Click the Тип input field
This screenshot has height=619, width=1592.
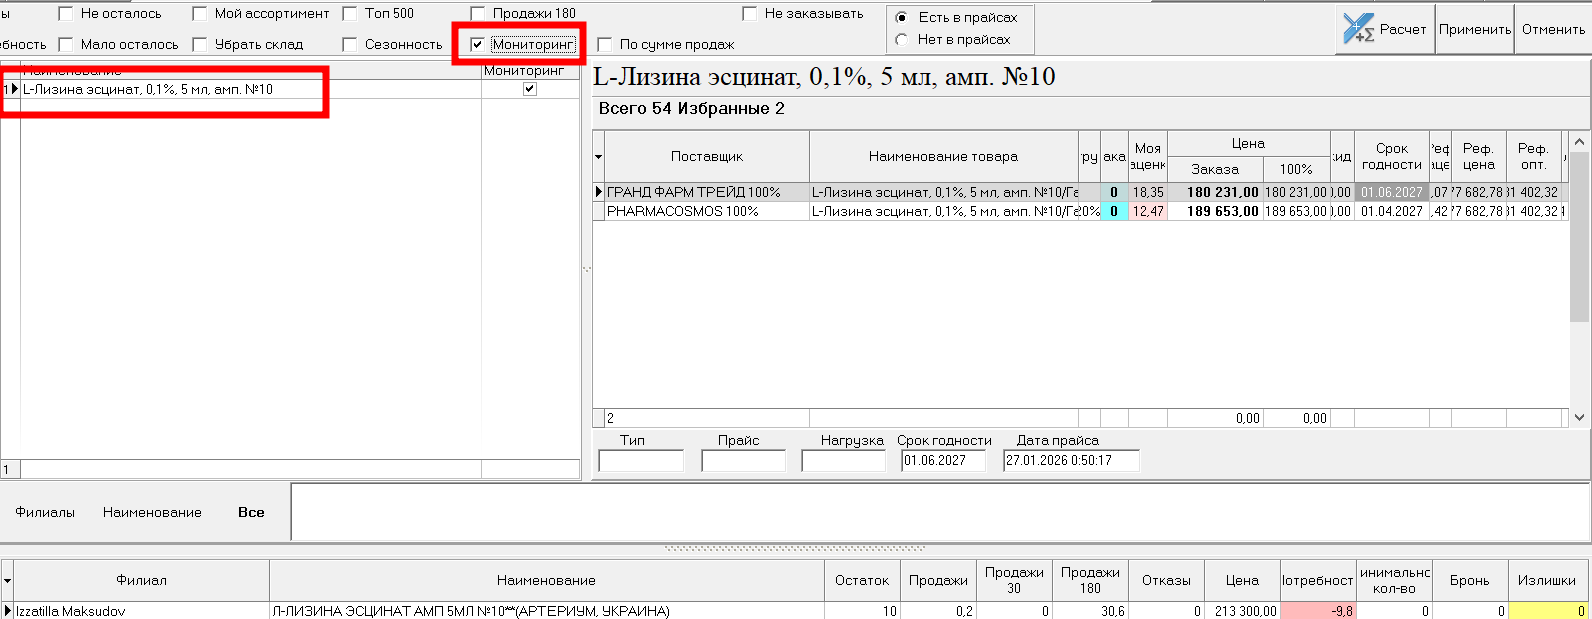point(641,461)
